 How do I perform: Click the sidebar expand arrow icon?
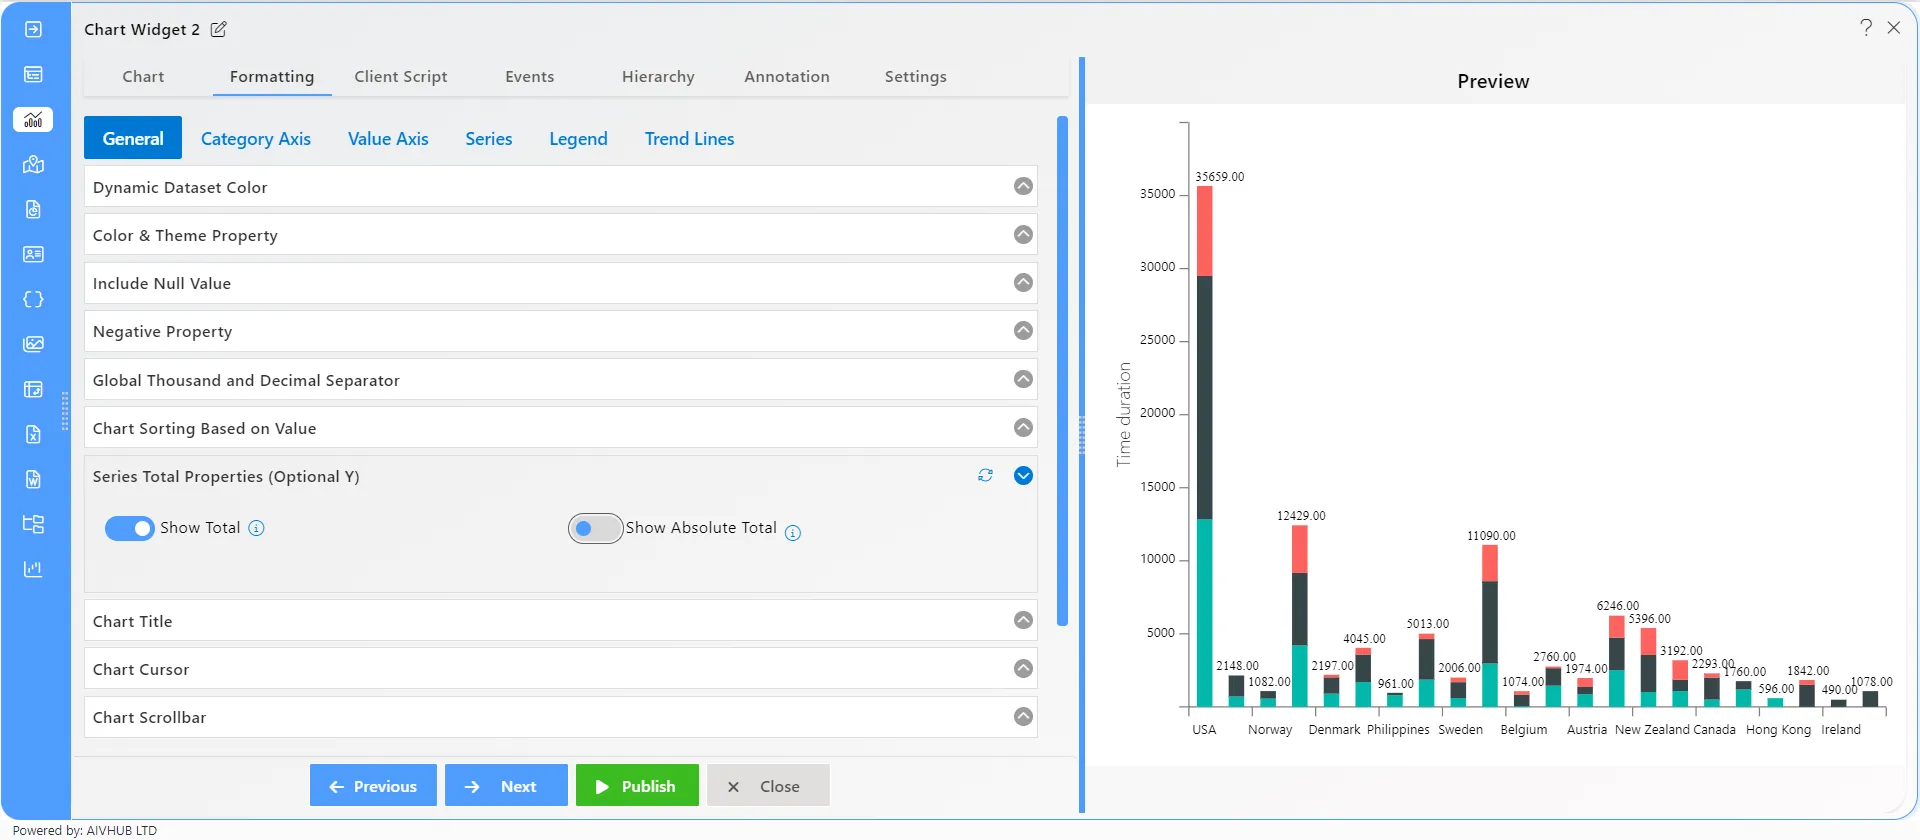pyautogui.click(x=33, y=29)
